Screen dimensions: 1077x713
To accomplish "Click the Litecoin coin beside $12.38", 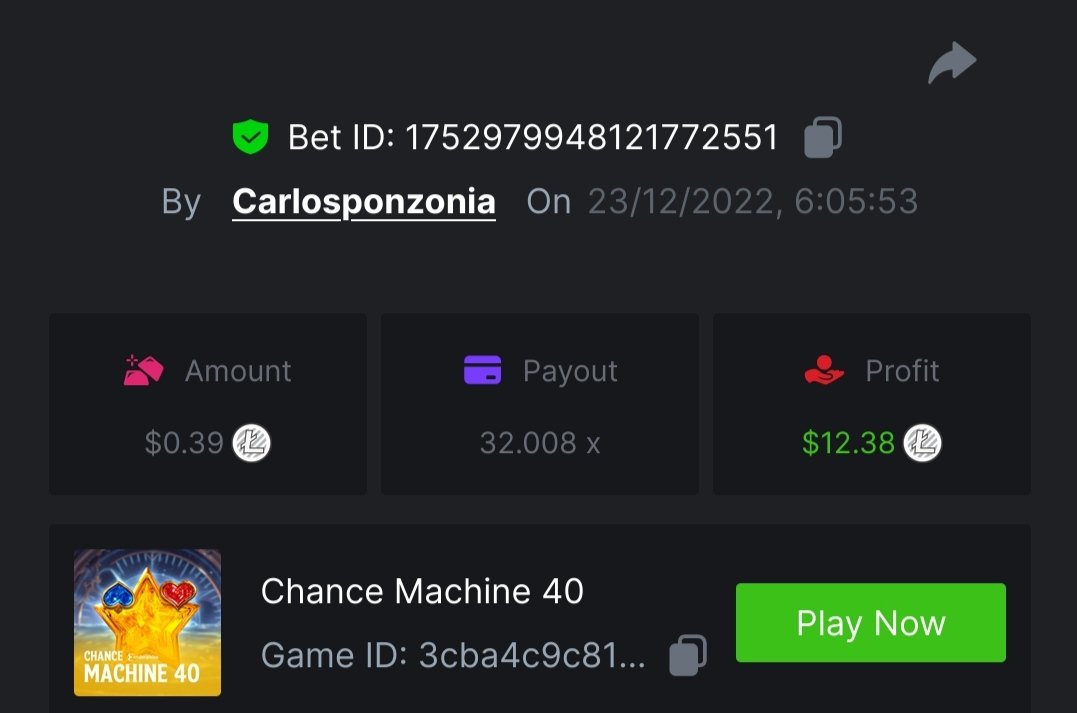I will coord(923,443).
